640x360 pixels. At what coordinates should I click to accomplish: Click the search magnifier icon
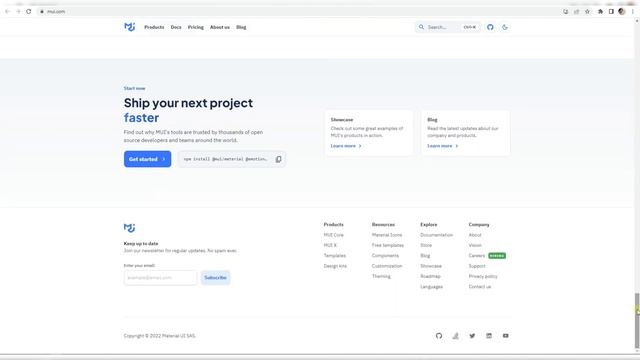tap(421, 27)
